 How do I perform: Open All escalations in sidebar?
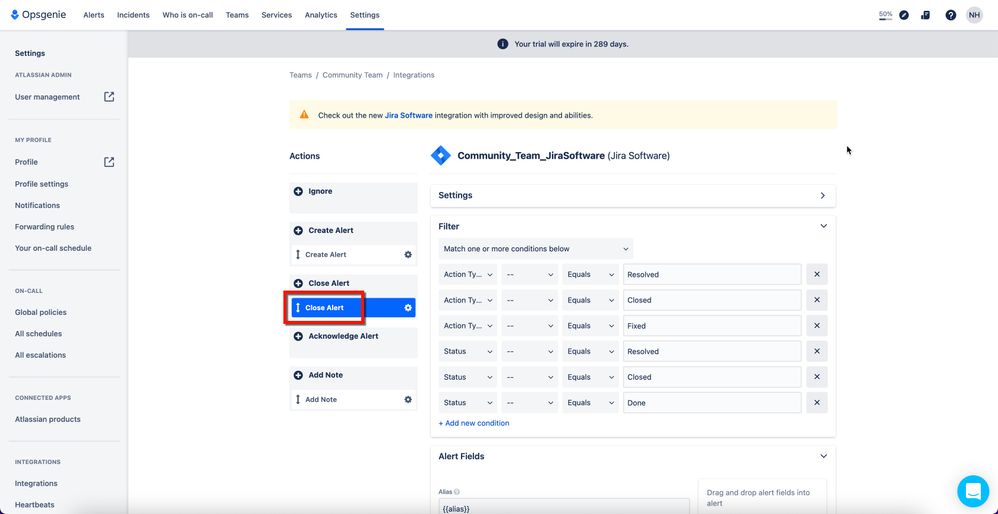[x=40, y=355]
